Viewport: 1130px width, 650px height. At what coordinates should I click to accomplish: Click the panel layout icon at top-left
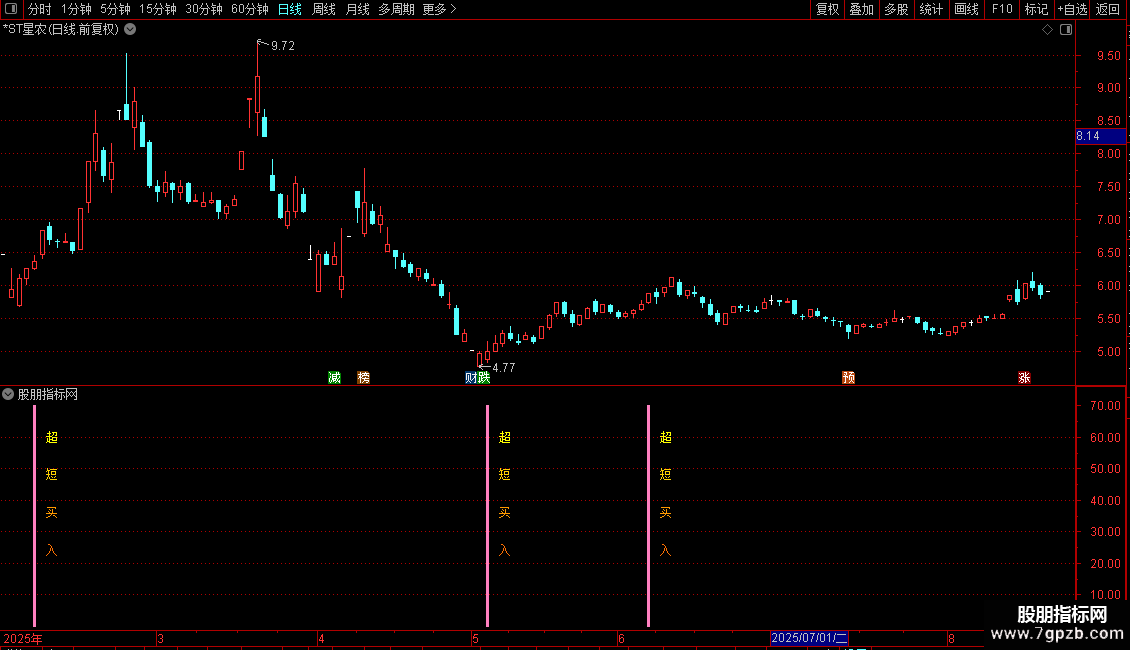pos(11,9)
